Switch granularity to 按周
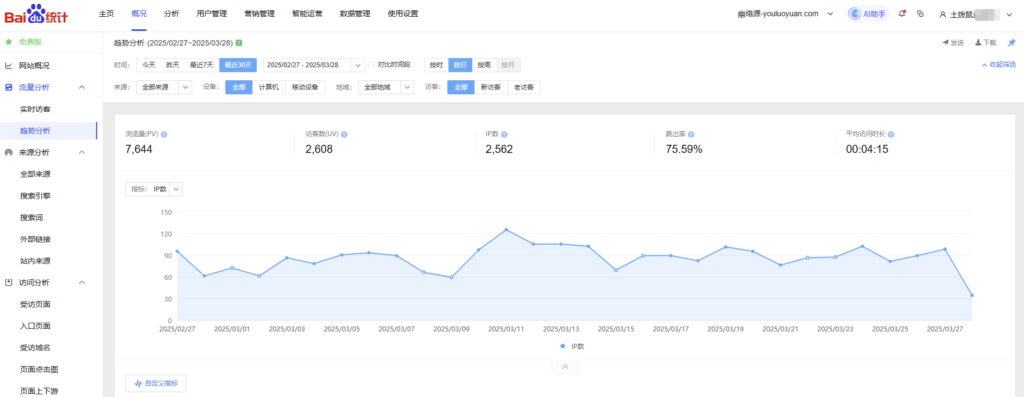 [x=484, y=65]
